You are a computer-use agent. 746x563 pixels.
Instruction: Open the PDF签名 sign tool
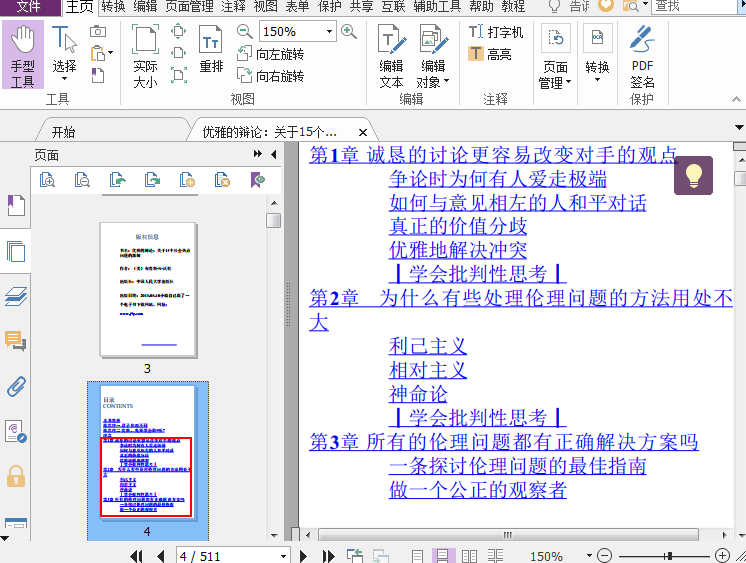coord(642,56)
